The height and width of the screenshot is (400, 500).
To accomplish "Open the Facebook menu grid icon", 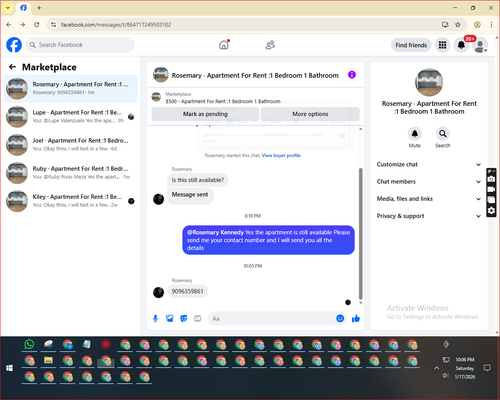I will [442, 45].
